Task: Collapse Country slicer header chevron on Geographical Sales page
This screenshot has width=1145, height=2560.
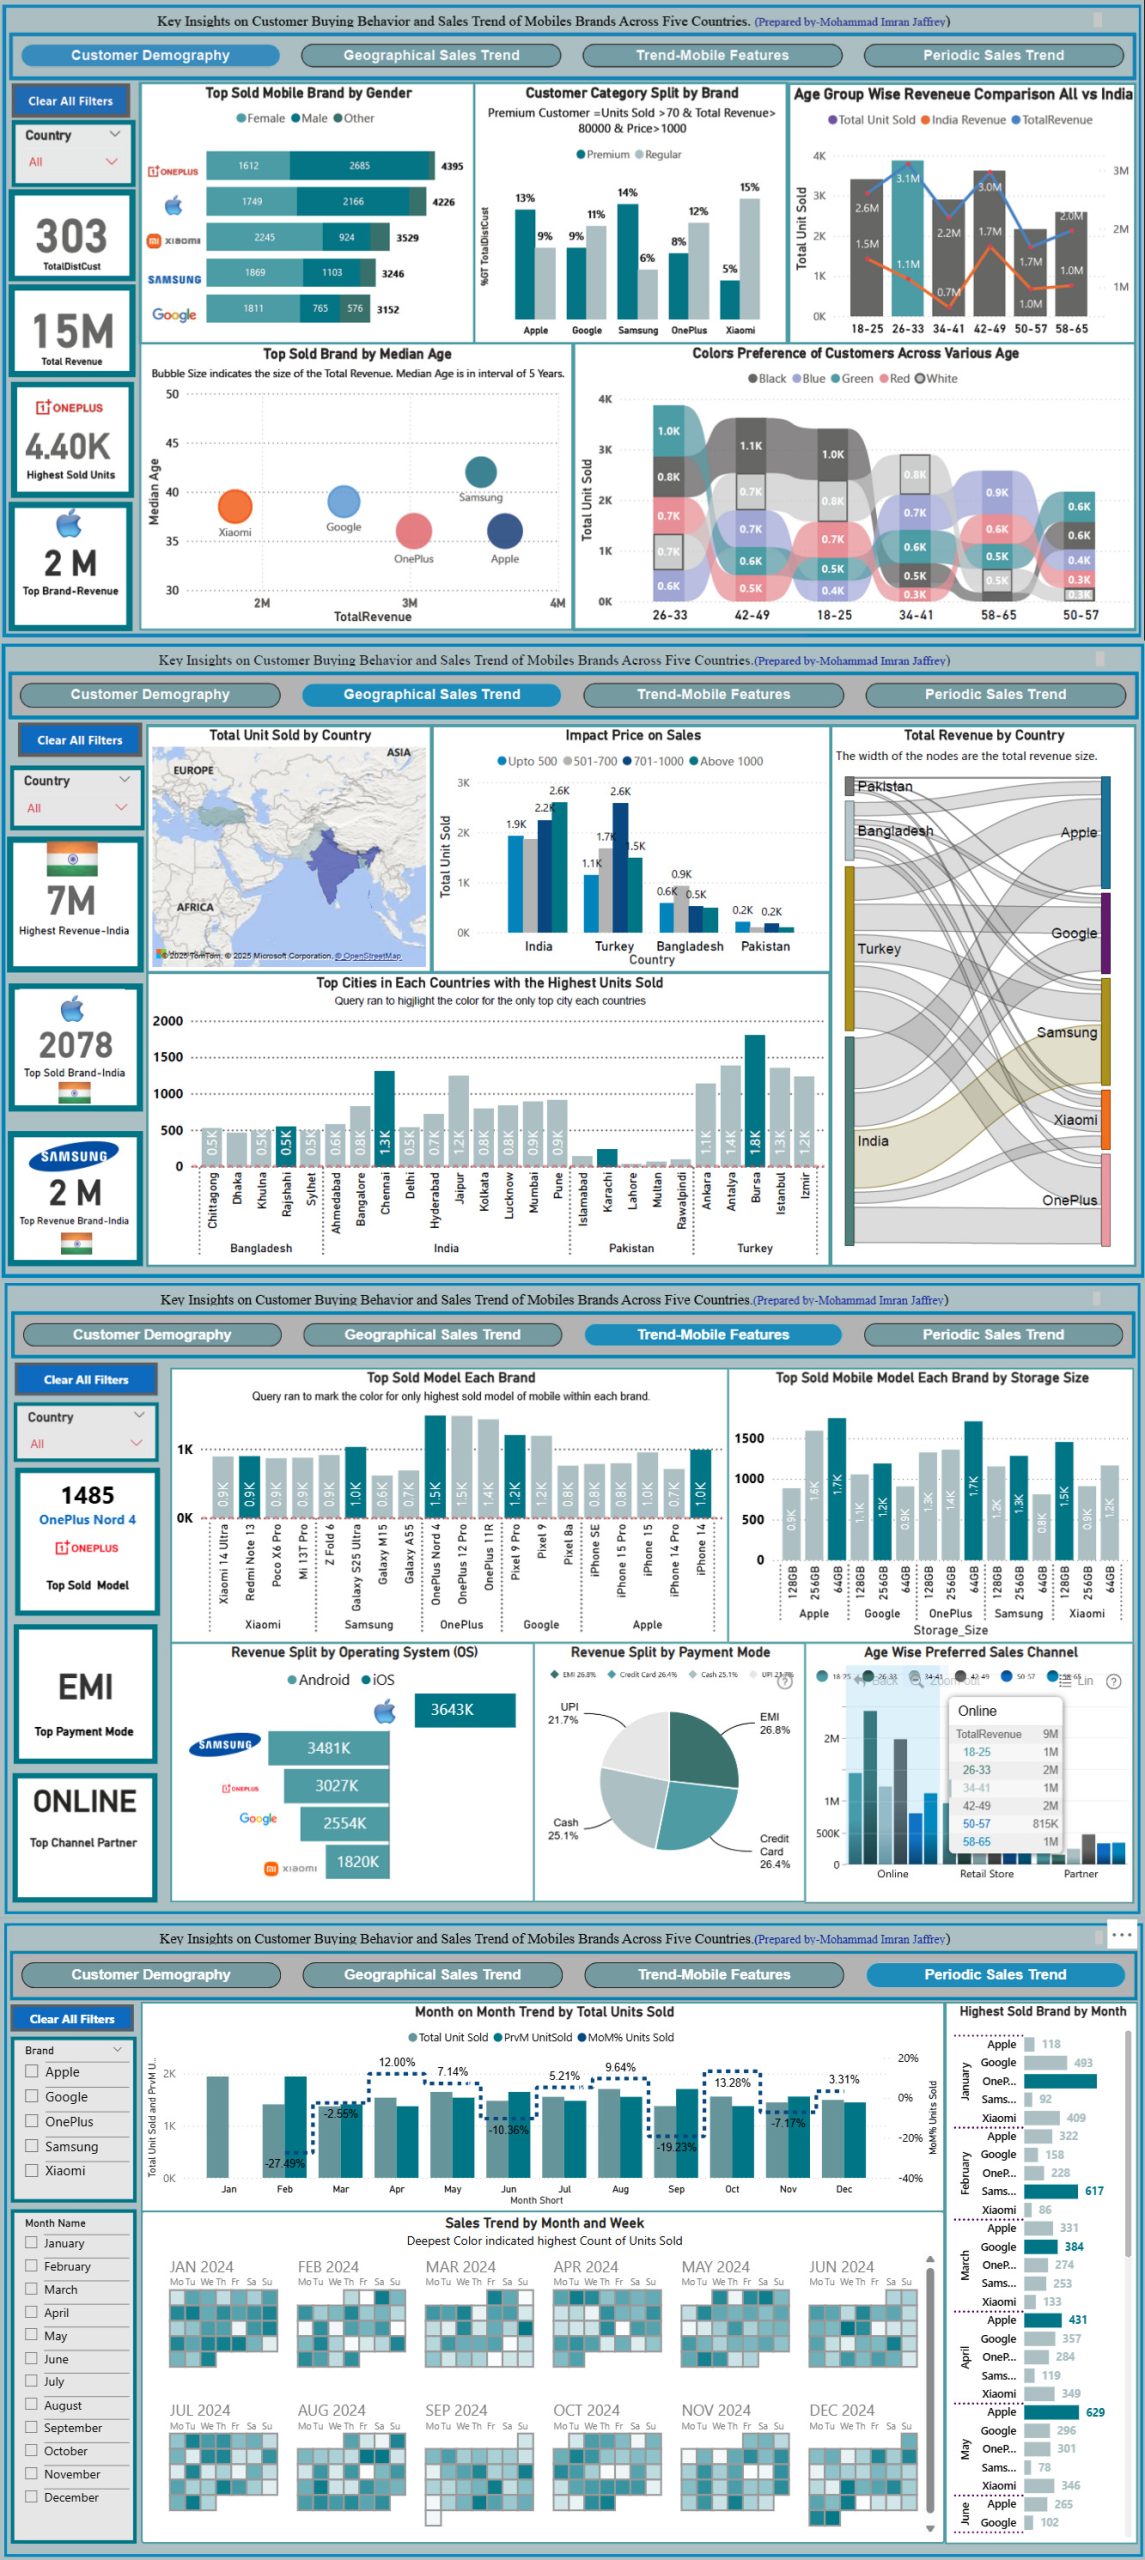Action: tap(124, 780)
